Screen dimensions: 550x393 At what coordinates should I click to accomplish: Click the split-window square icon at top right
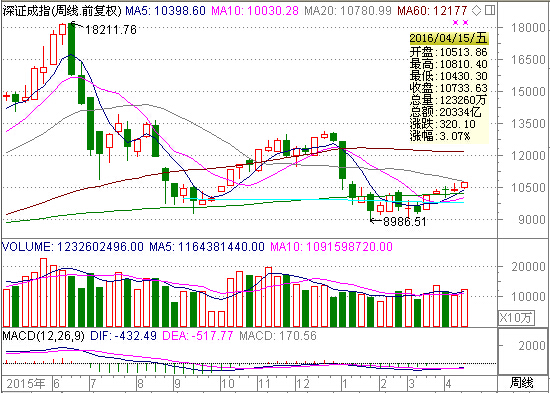[x=490, y=11]
